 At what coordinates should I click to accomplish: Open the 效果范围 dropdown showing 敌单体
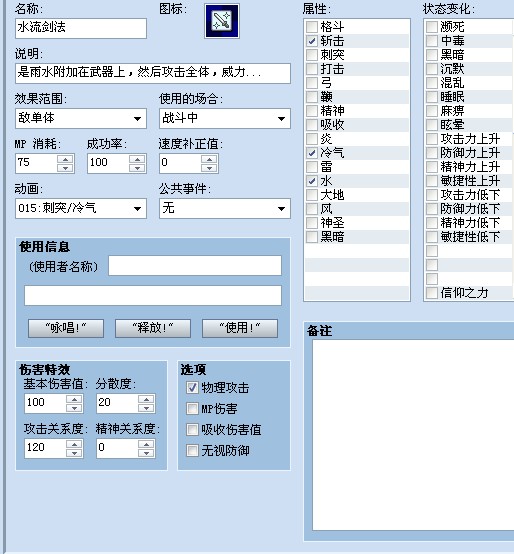click(x=81, y=118)
